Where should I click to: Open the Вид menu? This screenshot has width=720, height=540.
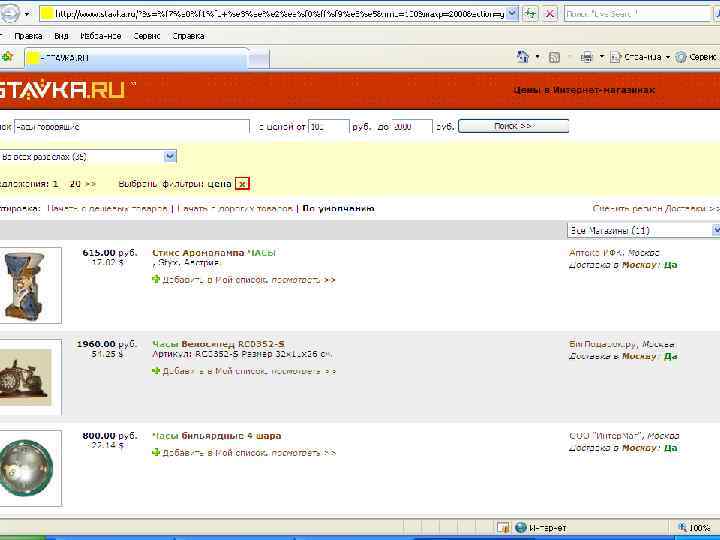pos(61,36)
